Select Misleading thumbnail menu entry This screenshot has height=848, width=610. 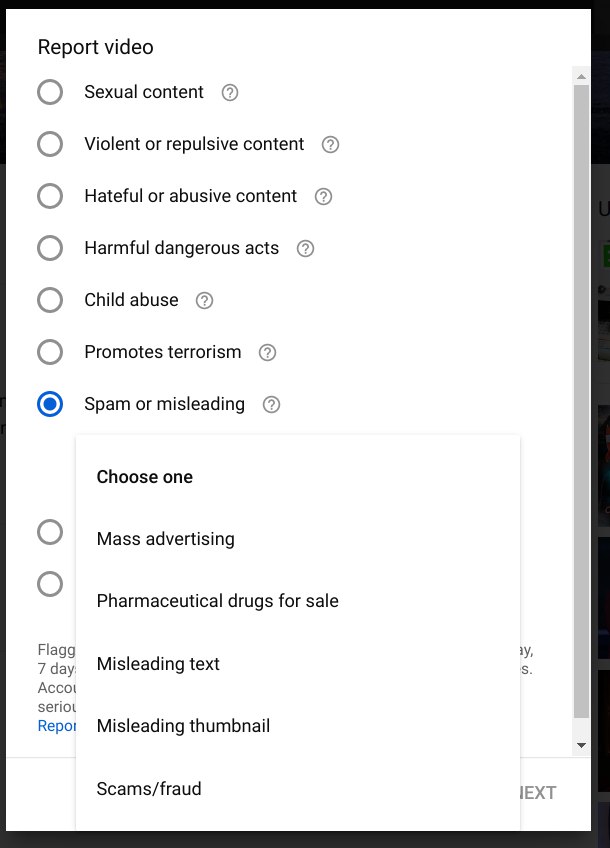pyautogui.click(x=184, y=726)
